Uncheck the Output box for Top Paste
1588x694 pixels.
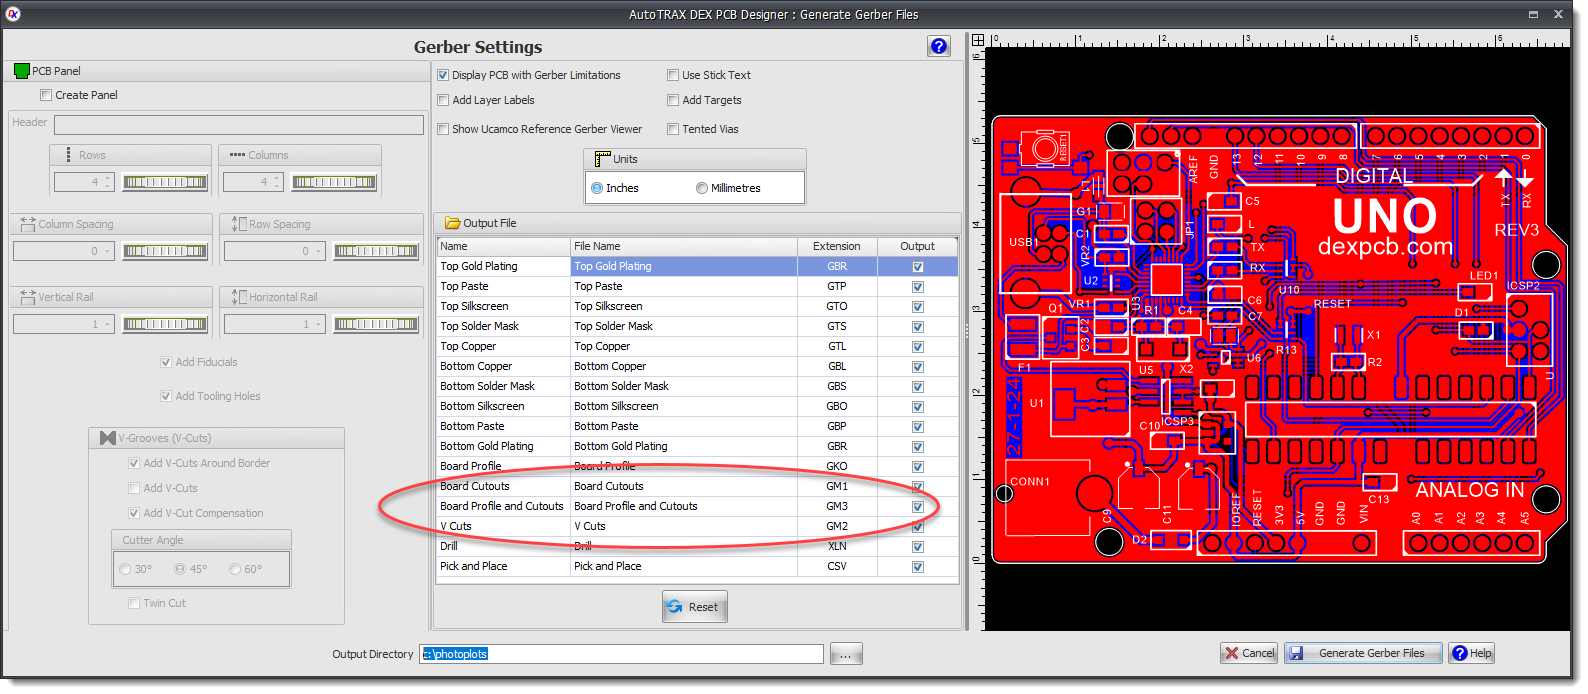tap(918, 287)
